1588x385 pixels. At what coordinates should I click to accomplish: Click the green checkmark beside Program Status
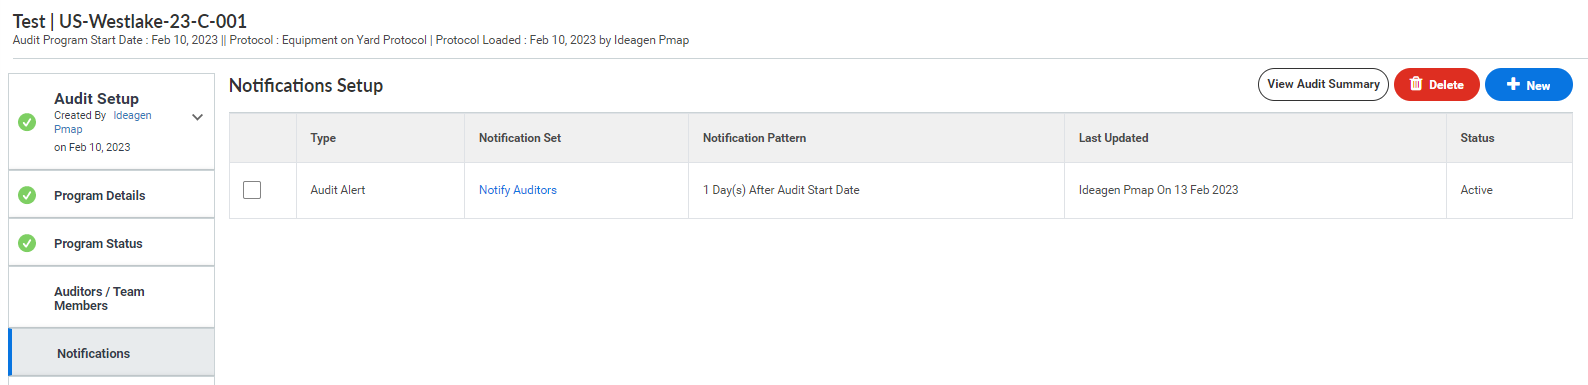click(27, 243)
